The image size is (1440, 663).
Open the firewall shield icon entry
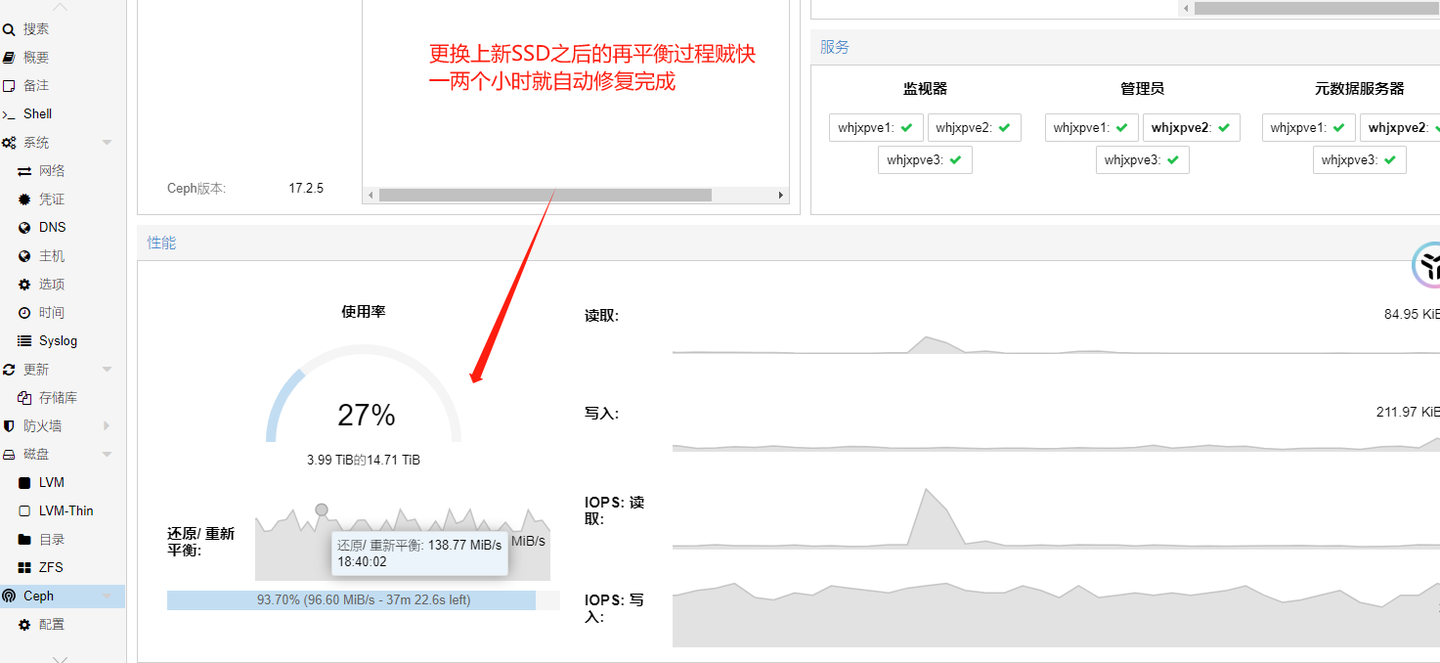point(9,426)
